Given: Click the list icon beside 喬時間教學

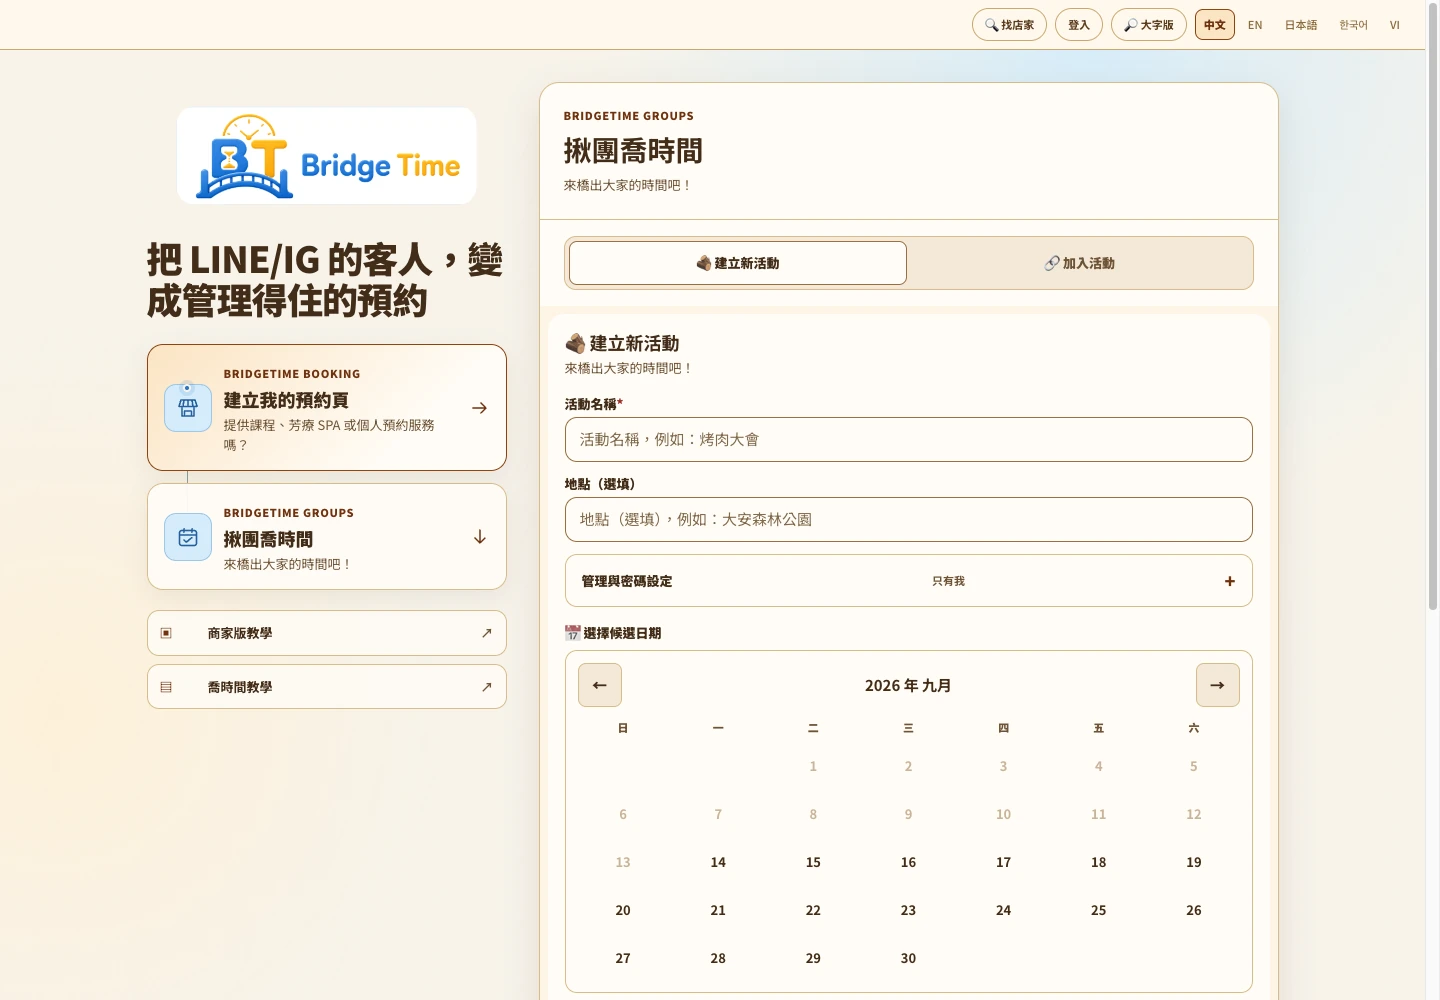Looking at the screenshot, I should (166, 687).
